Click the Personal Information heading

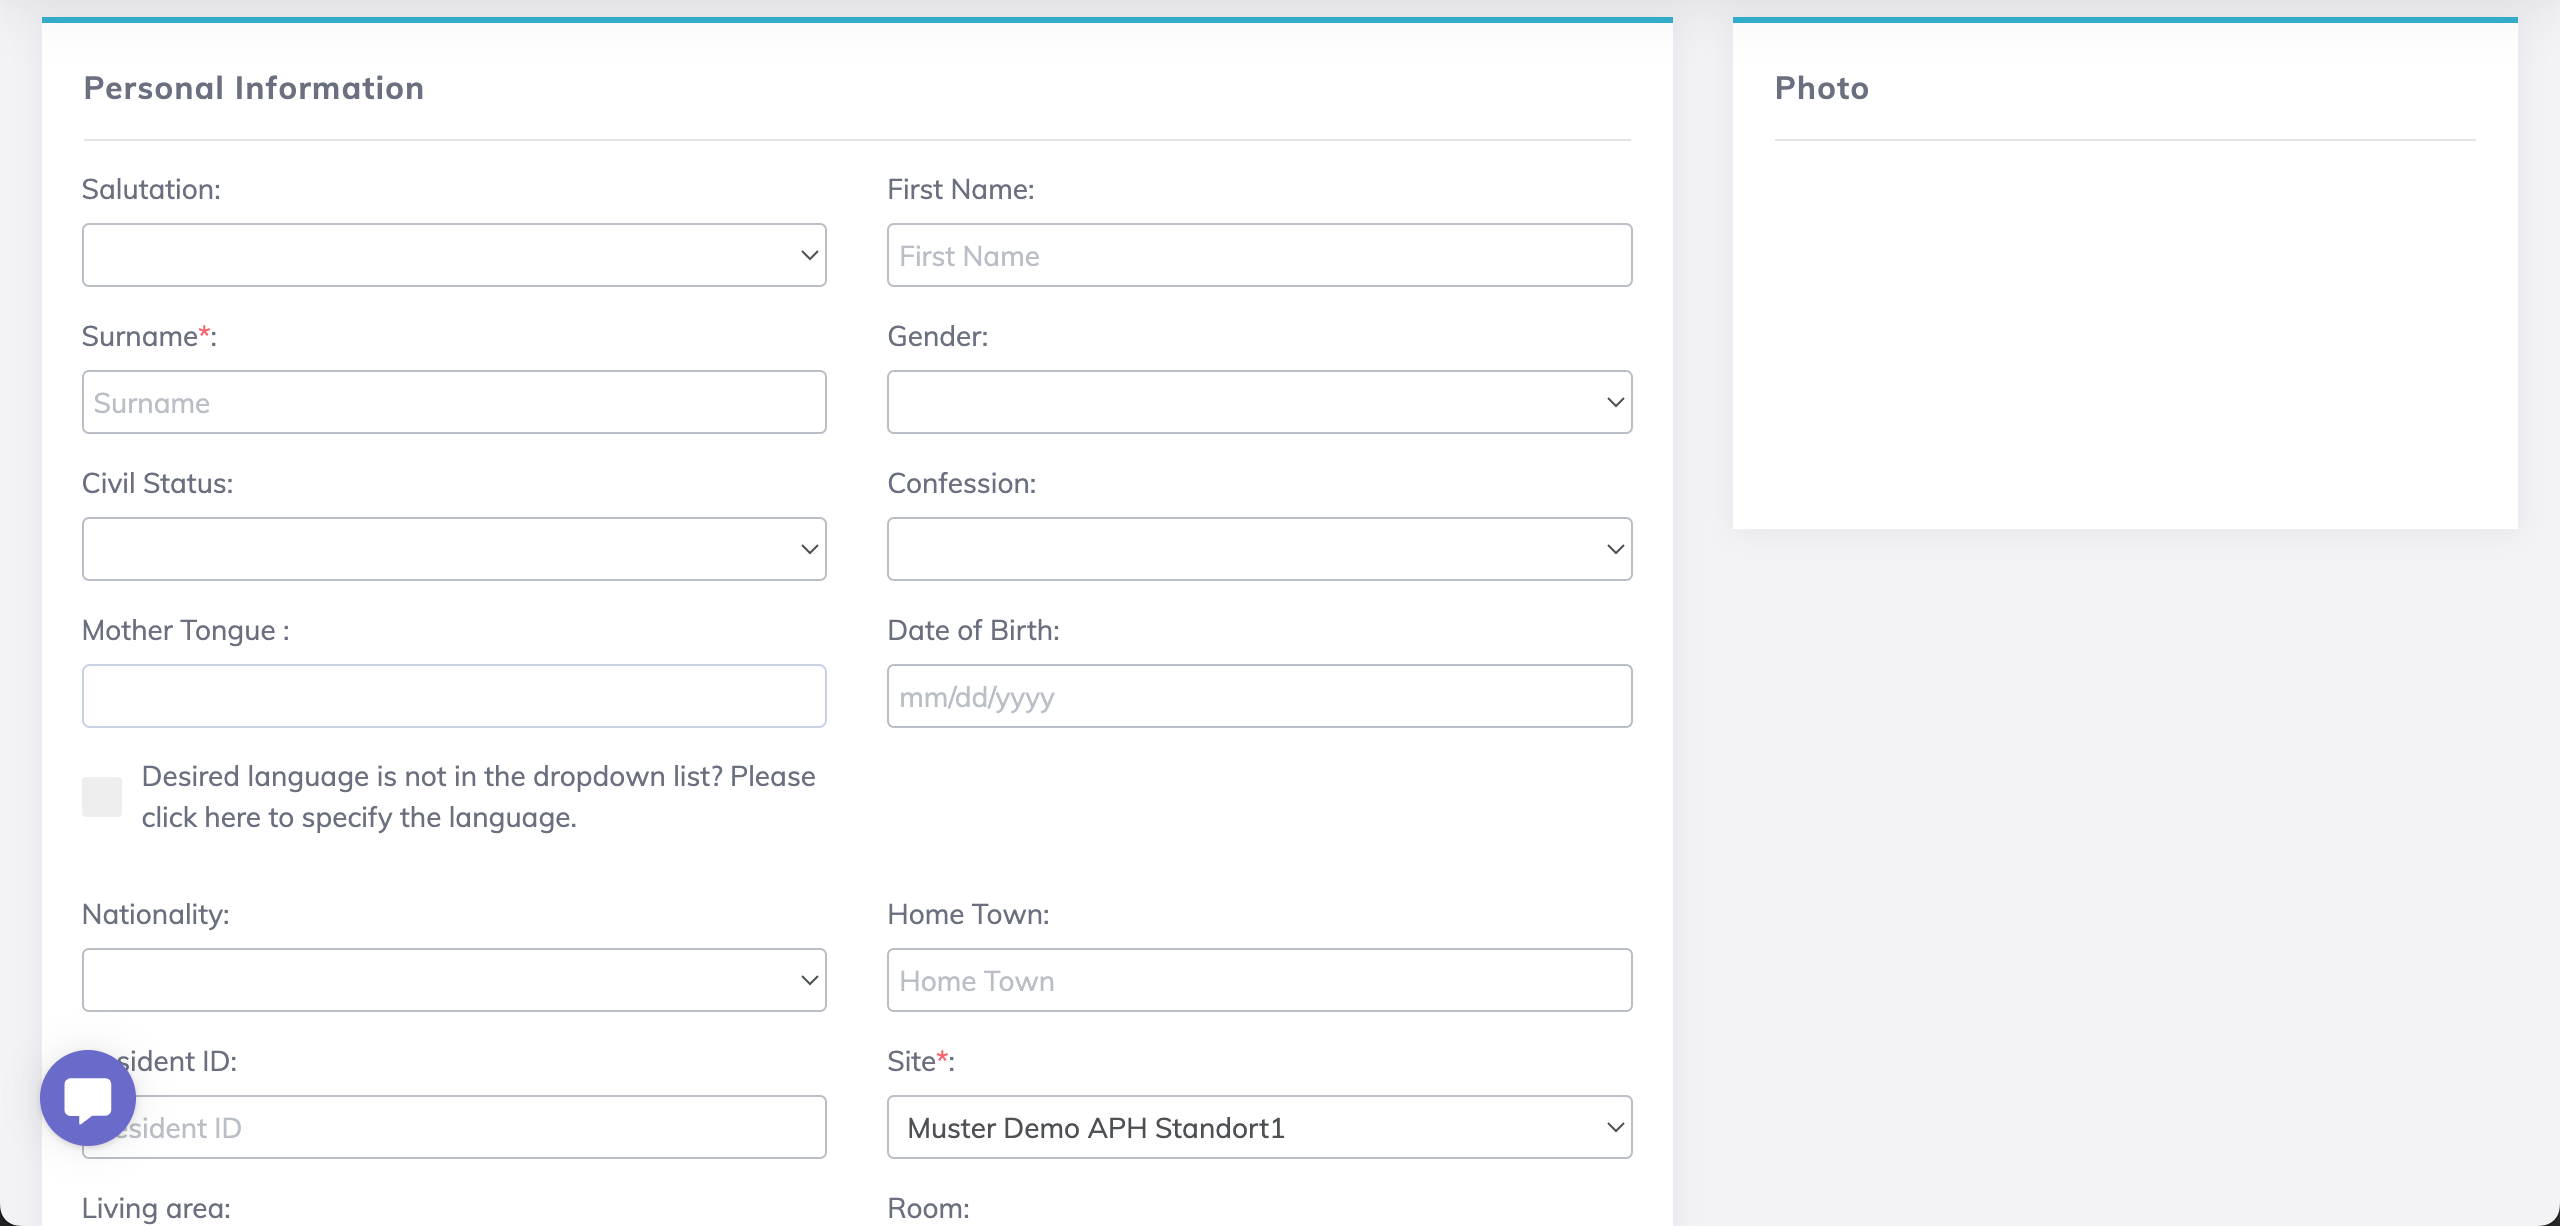click(x=254, y=88)
